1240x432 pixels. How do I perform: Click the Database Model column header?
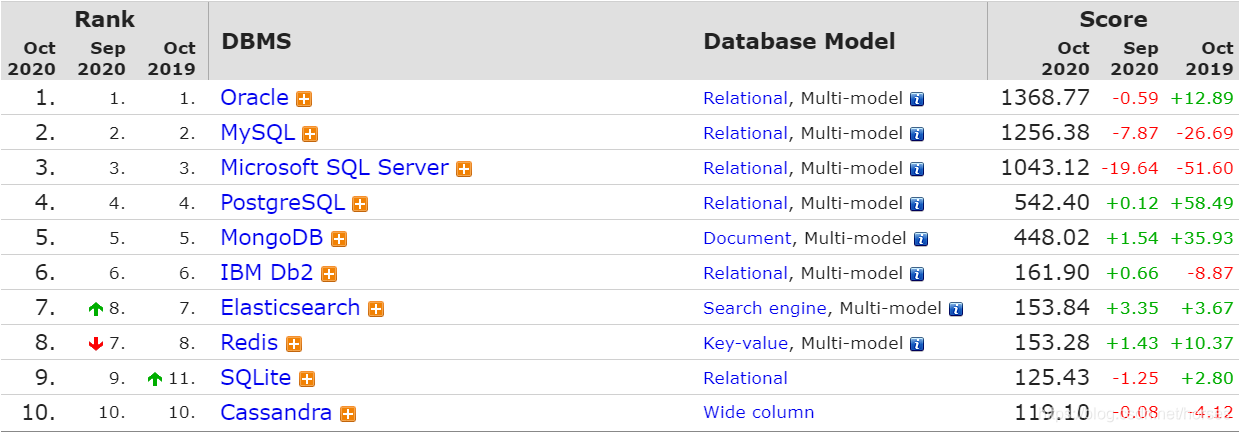[800, 41]
